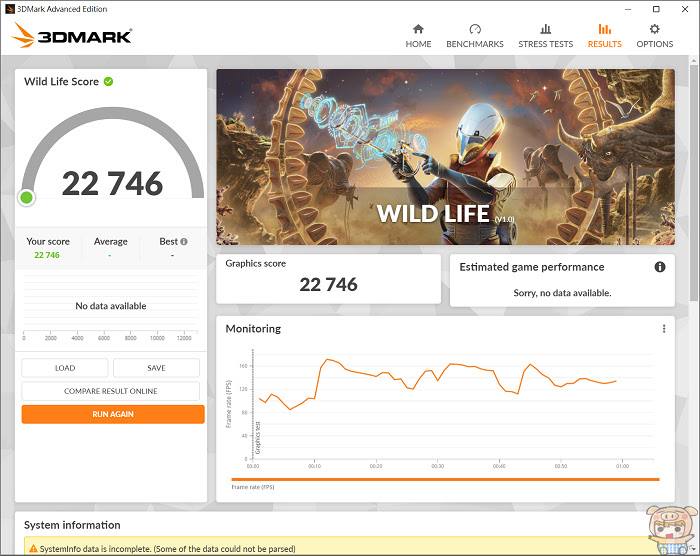Screen dimensions: 700x556
Task: Click the vertical scrollbar thumb
Action: pyautogui.click(x=693, y=182)
